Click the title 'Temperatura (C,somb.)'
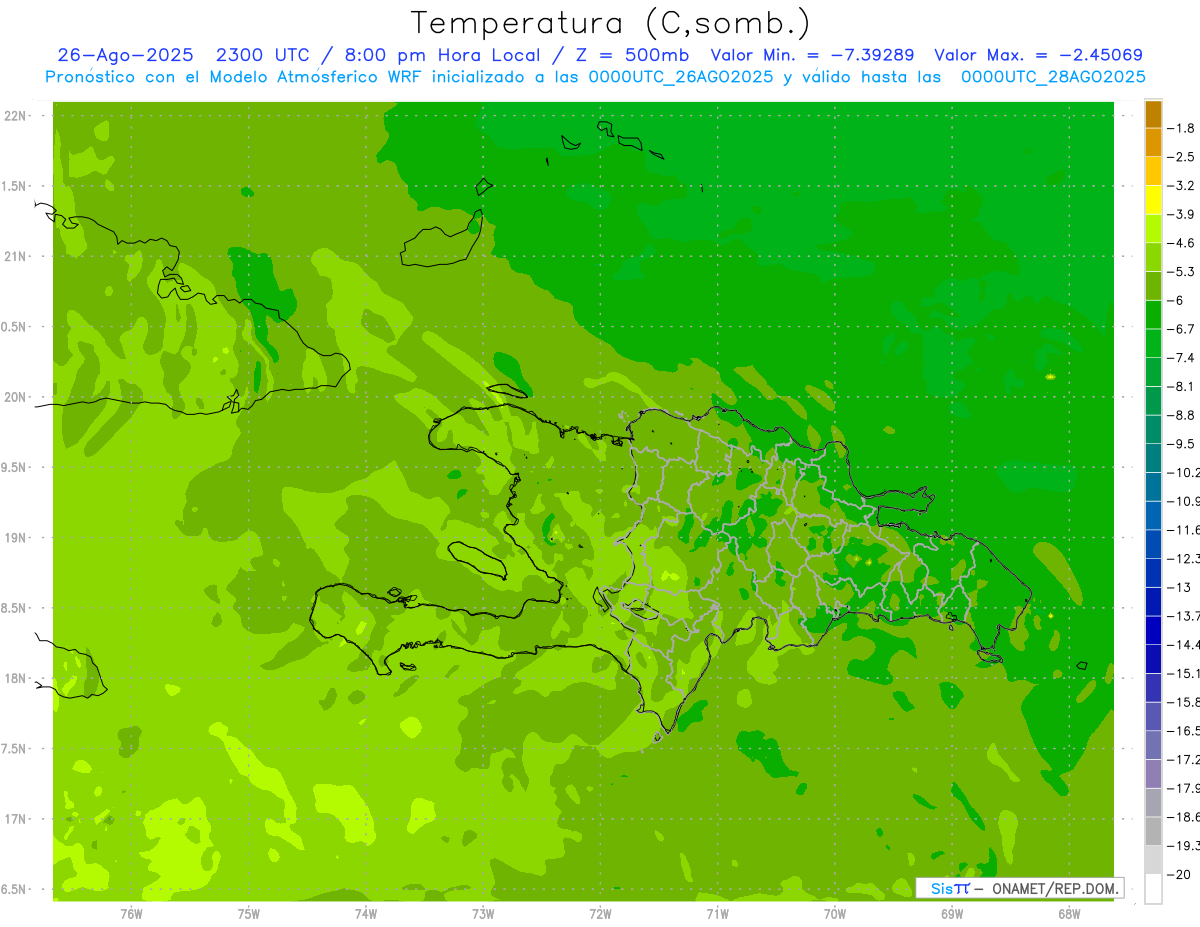The width and height of the screenshot is (1200, 927). click(x=610, y=23)
